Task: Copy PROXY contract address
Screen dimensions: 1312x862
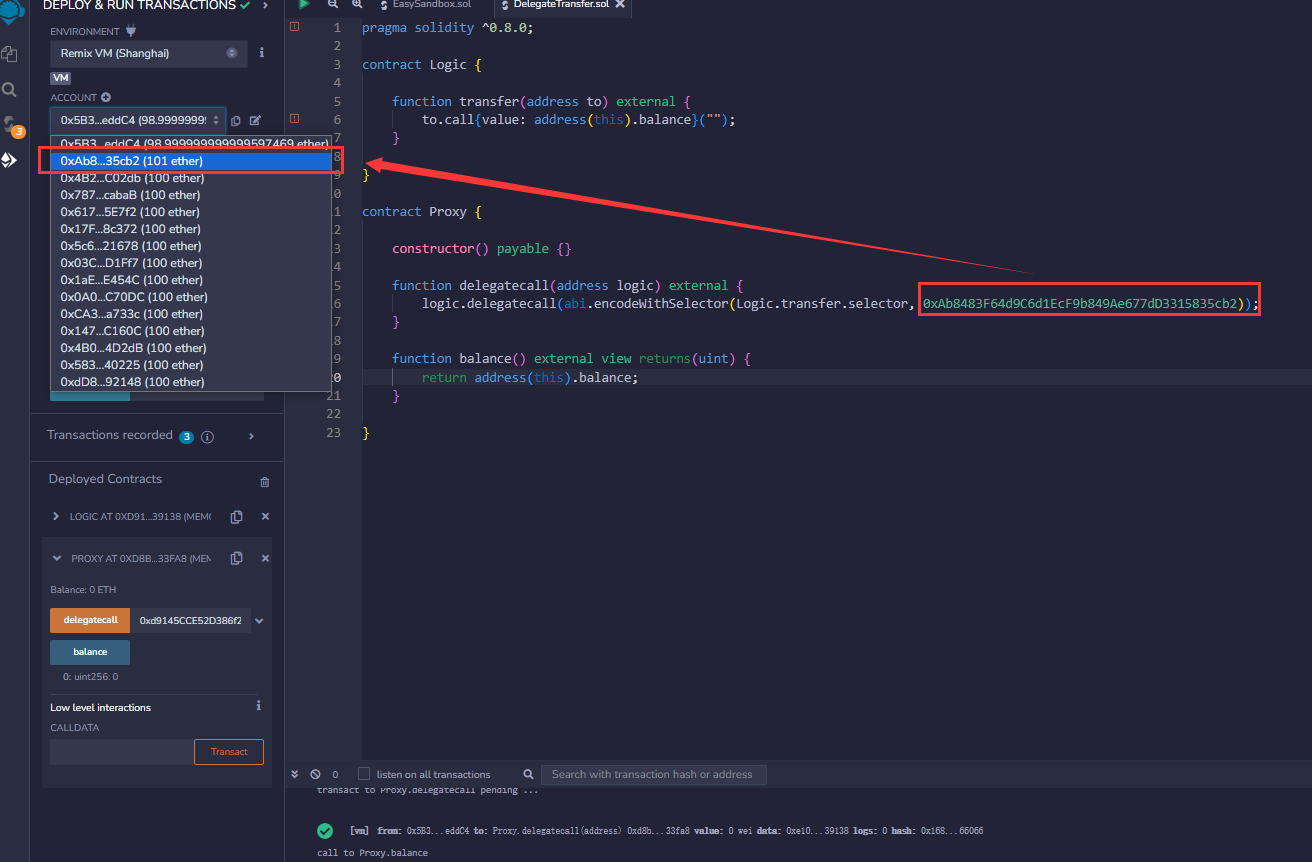Action: coord(236,558)
